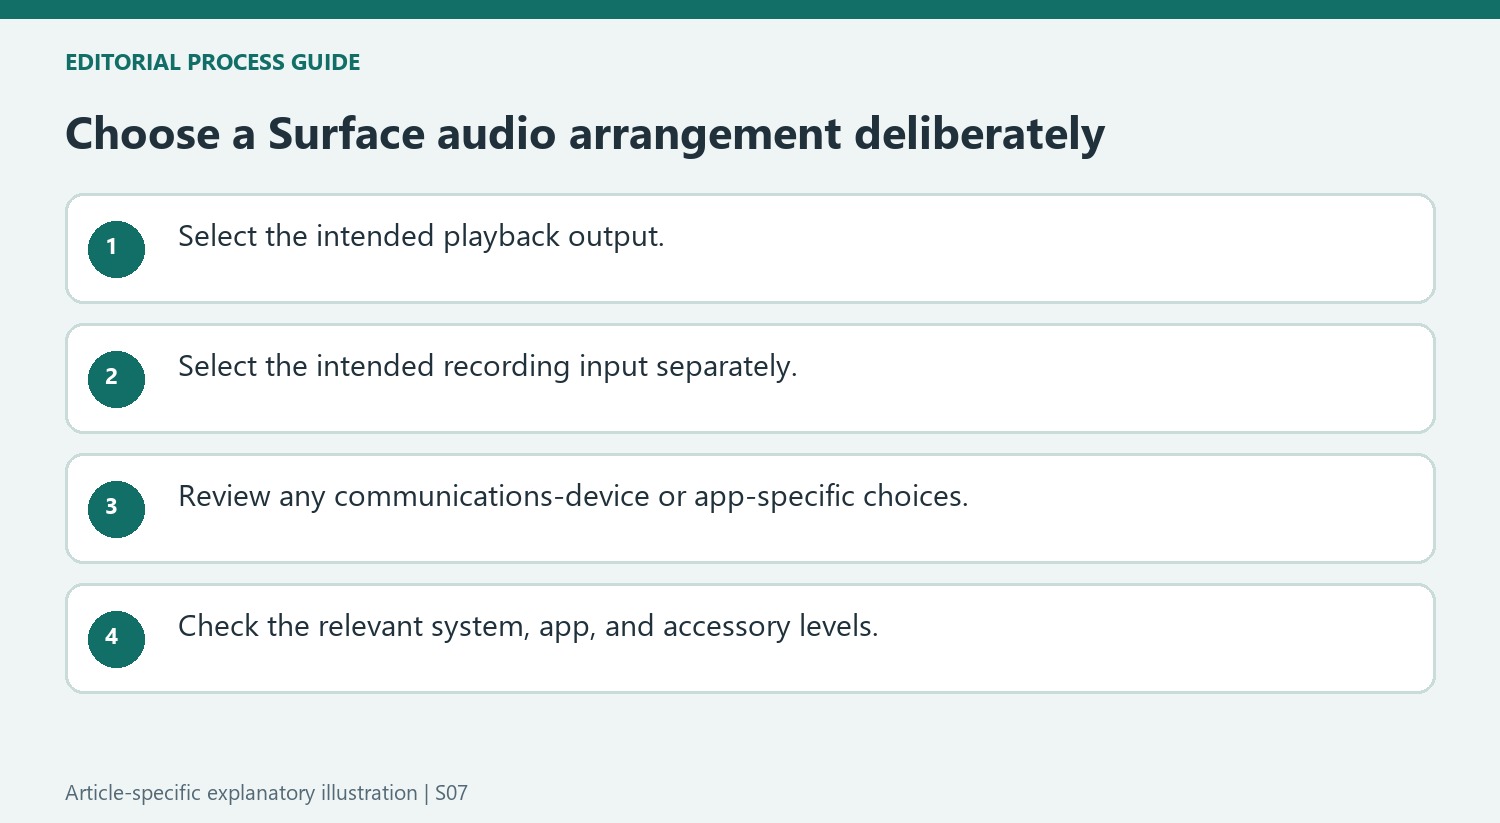Screen dimensions: 1500x823
Task: Select the title "Choose a Surface audio arrangement deliberately"
Action: [x=585, y=134]
